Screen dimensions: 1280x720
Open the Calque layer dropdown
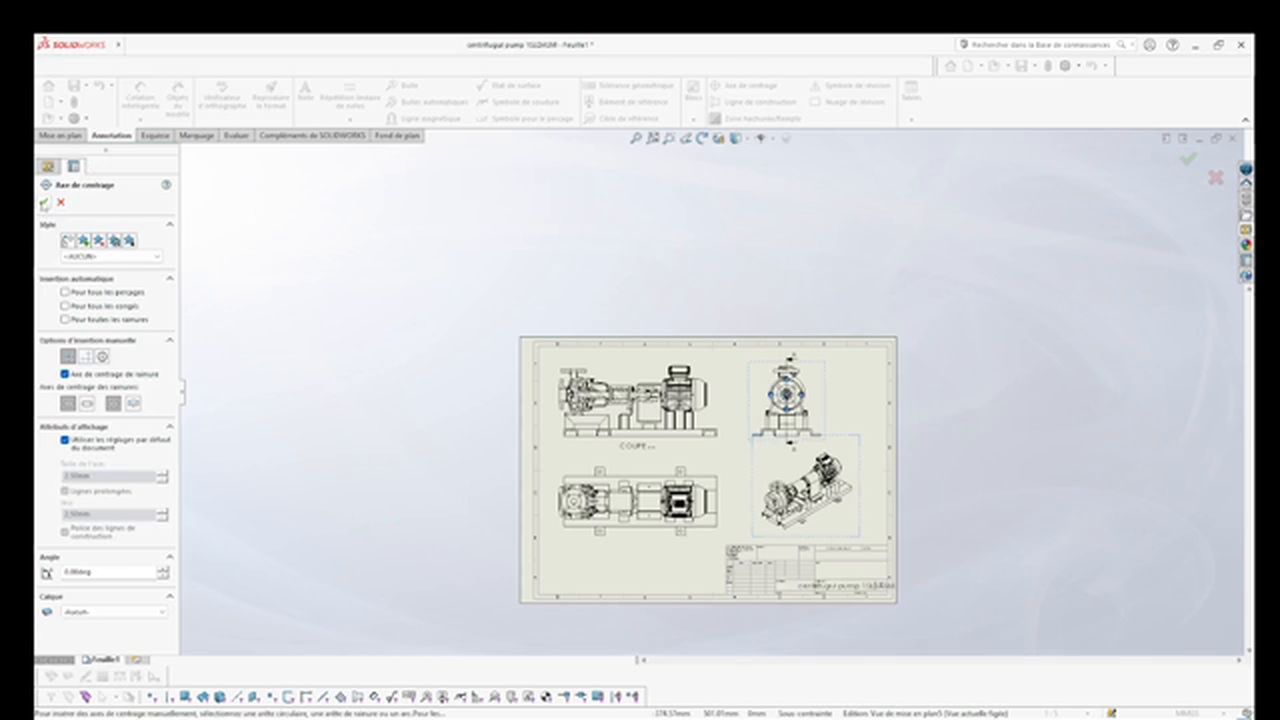[x=114, y=612]
